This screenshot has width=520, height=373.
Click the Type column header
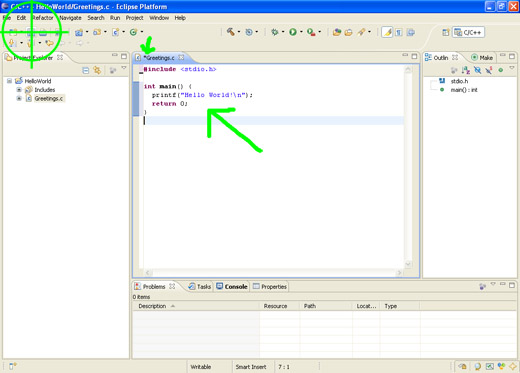400,306
